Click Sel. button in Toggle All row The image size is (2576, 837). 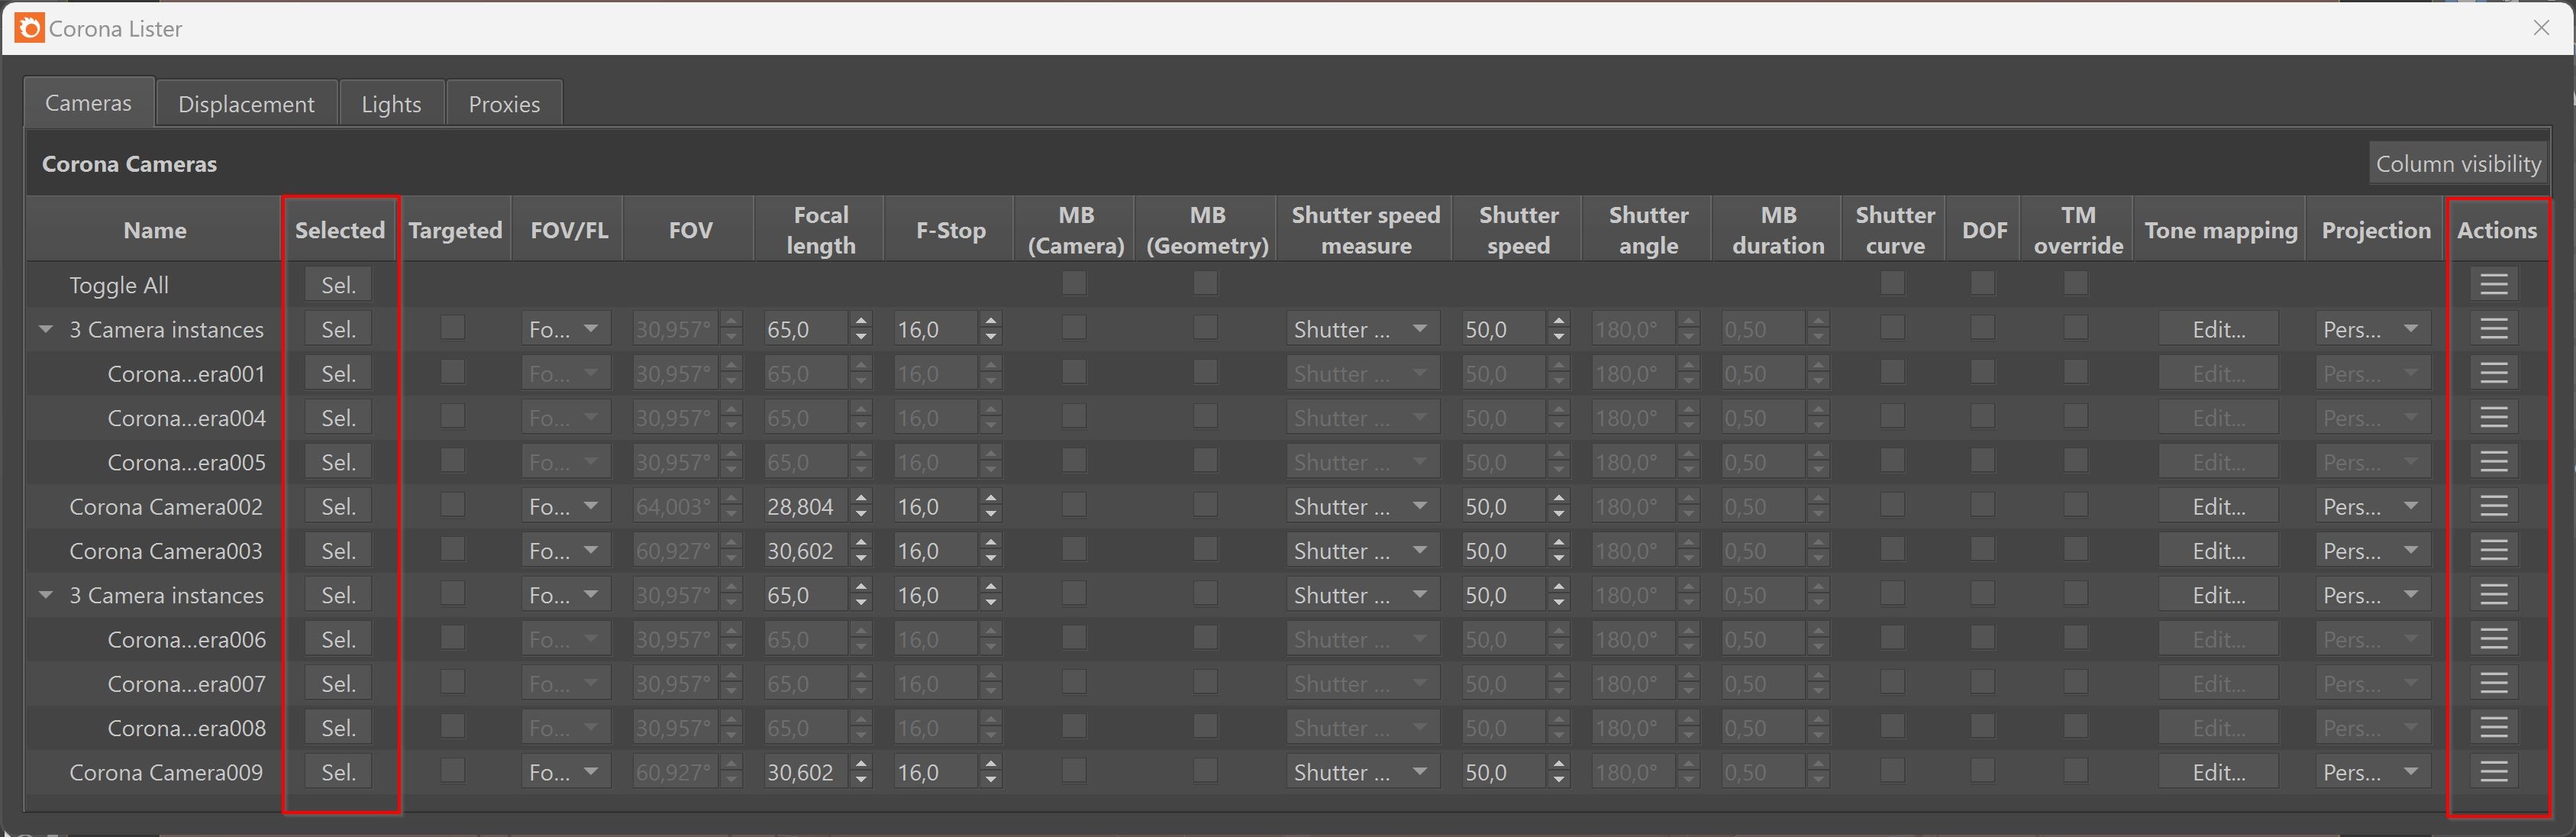[x=339, y=285]
